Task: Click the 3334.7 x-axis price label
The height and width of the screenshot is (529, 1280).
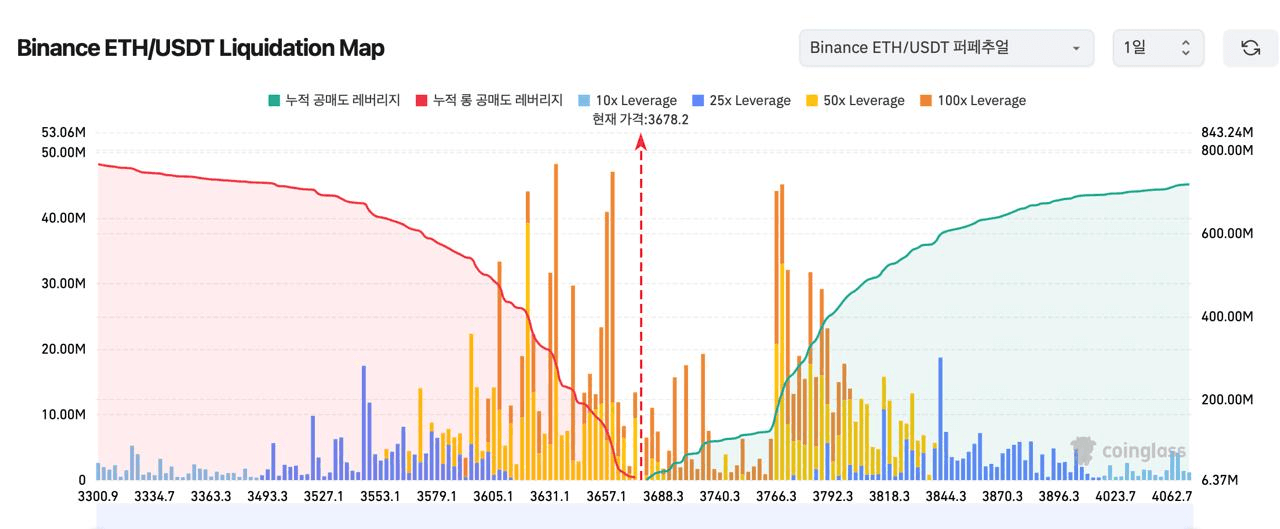Action: point(154,496)
